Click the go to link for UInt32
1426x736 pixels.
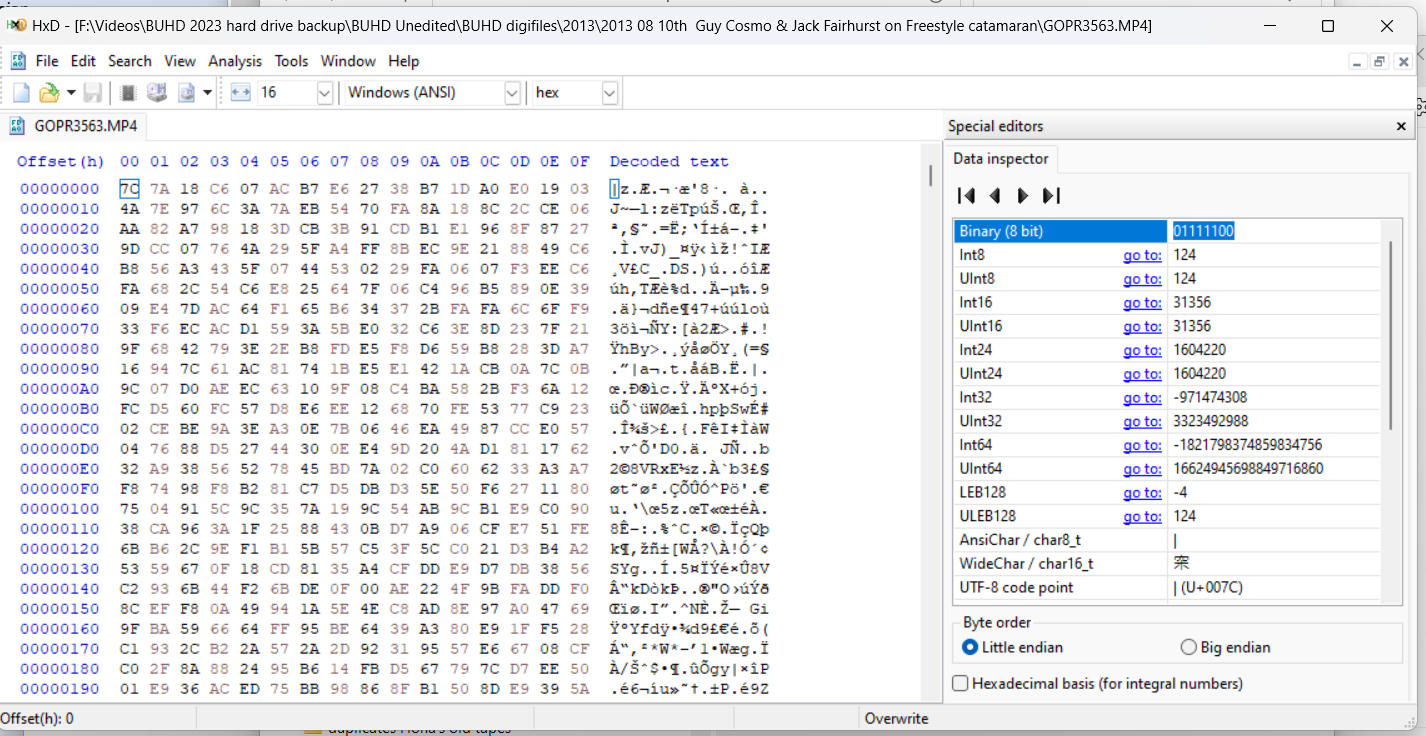coord(1142,421)
